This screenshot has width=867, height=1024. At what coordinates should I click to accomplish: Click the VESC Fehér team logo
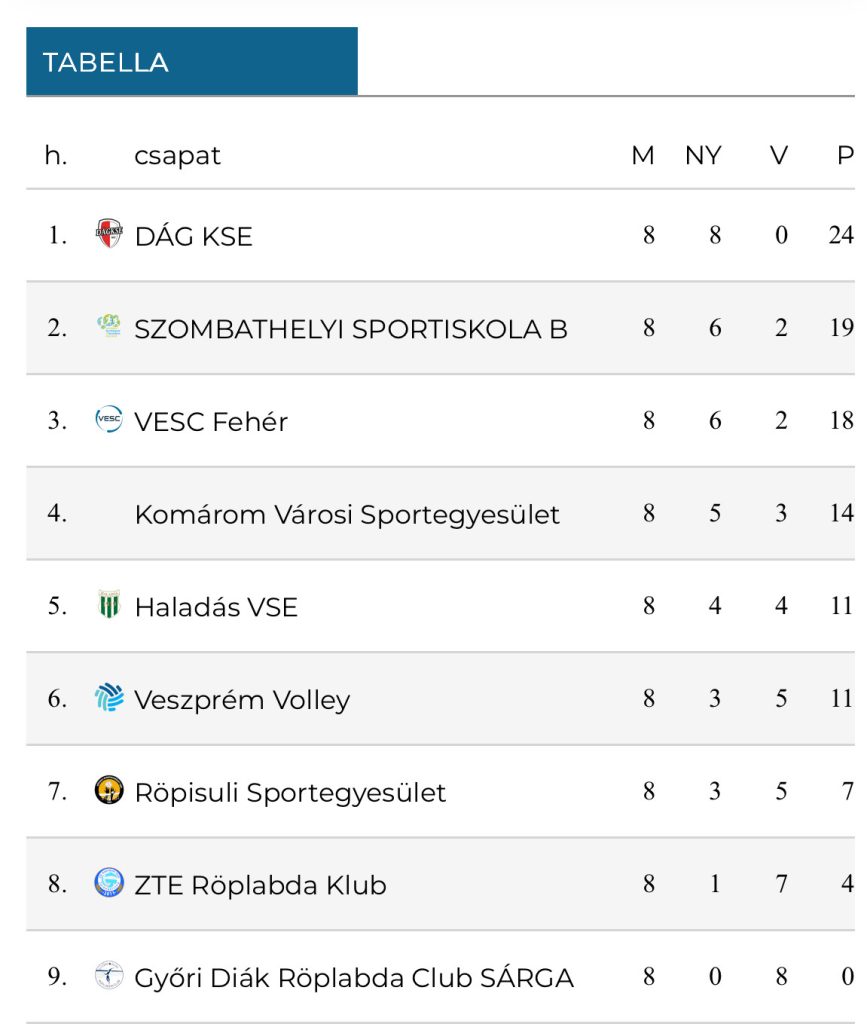pos(108,420)
